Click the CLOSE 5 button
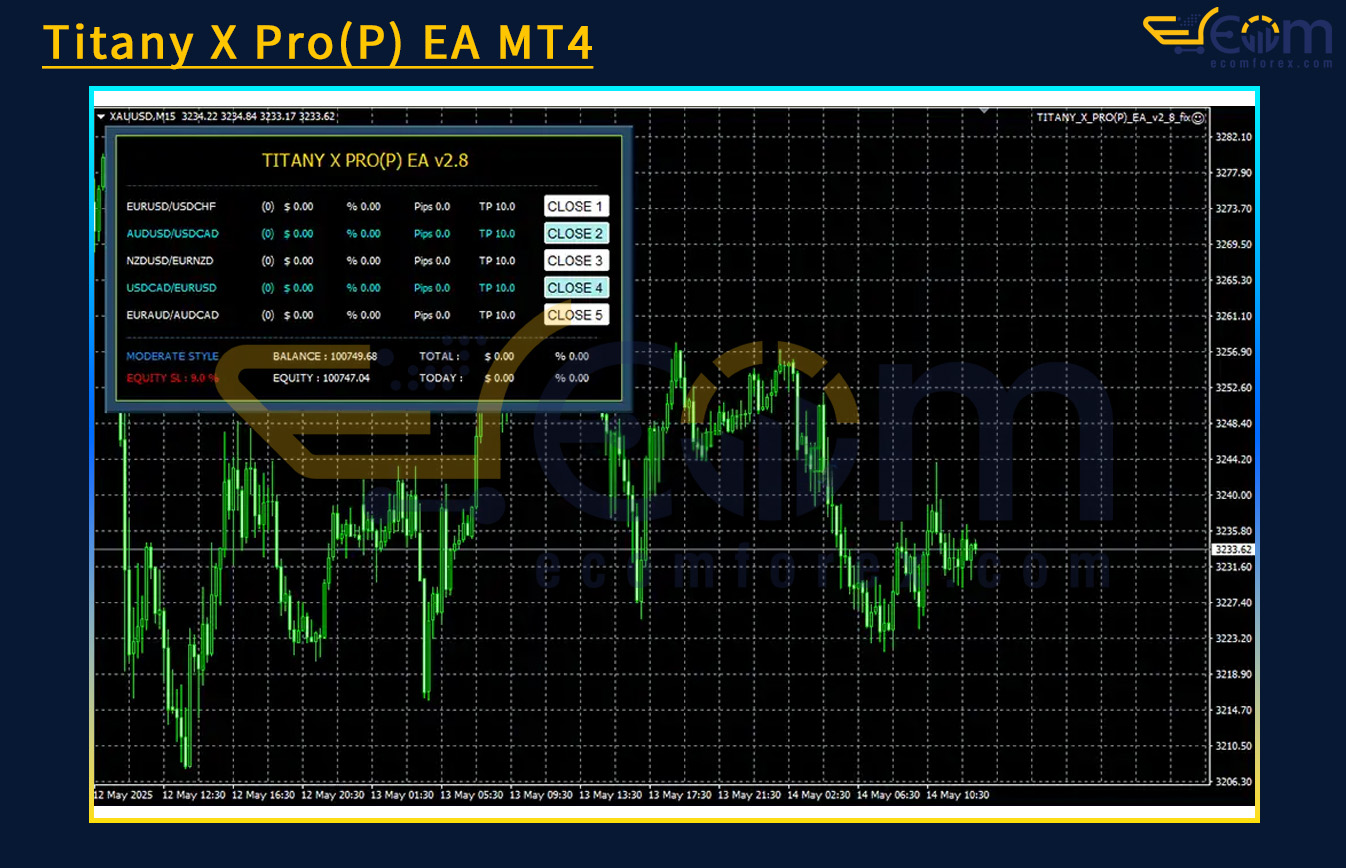Viewport: 1346px width, 868px height. point(576,315)
